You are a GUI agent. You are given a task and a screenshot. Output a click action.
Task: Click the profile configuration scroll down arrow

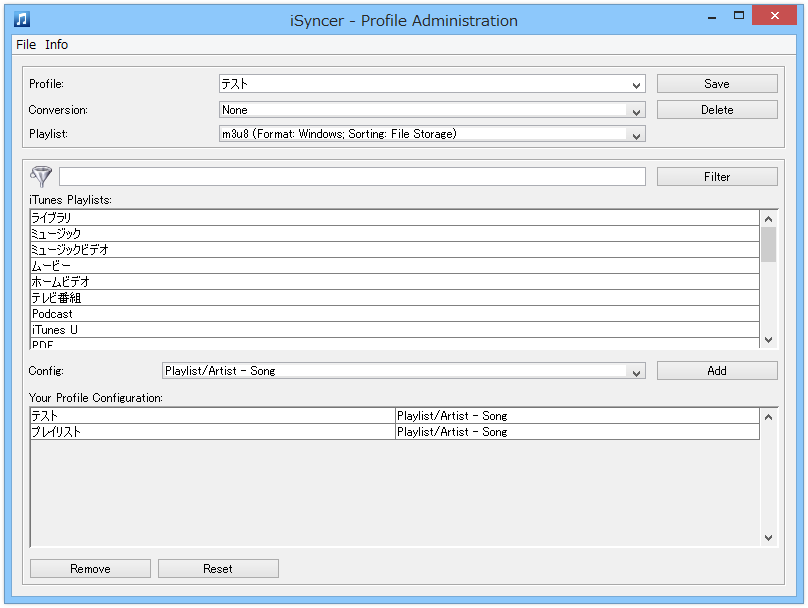[x=768, y=538]
